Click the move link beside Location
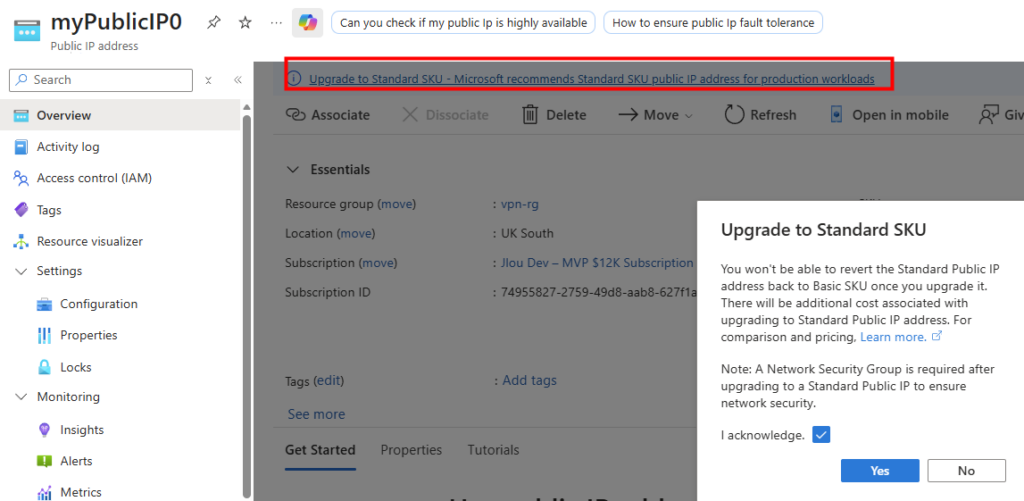 pos(356,233)
